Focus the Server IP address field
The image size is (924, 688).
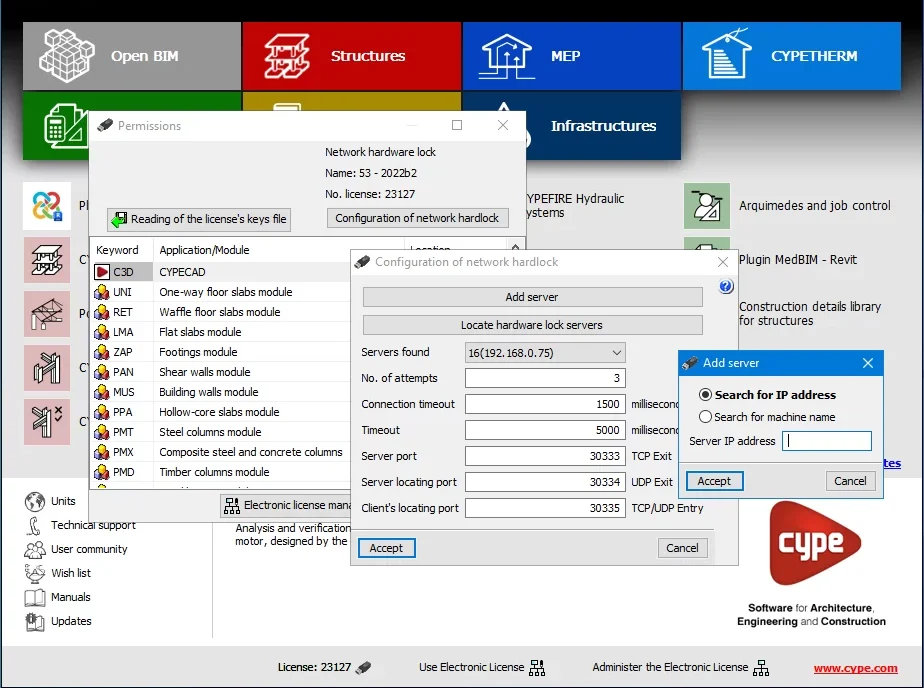827,441
